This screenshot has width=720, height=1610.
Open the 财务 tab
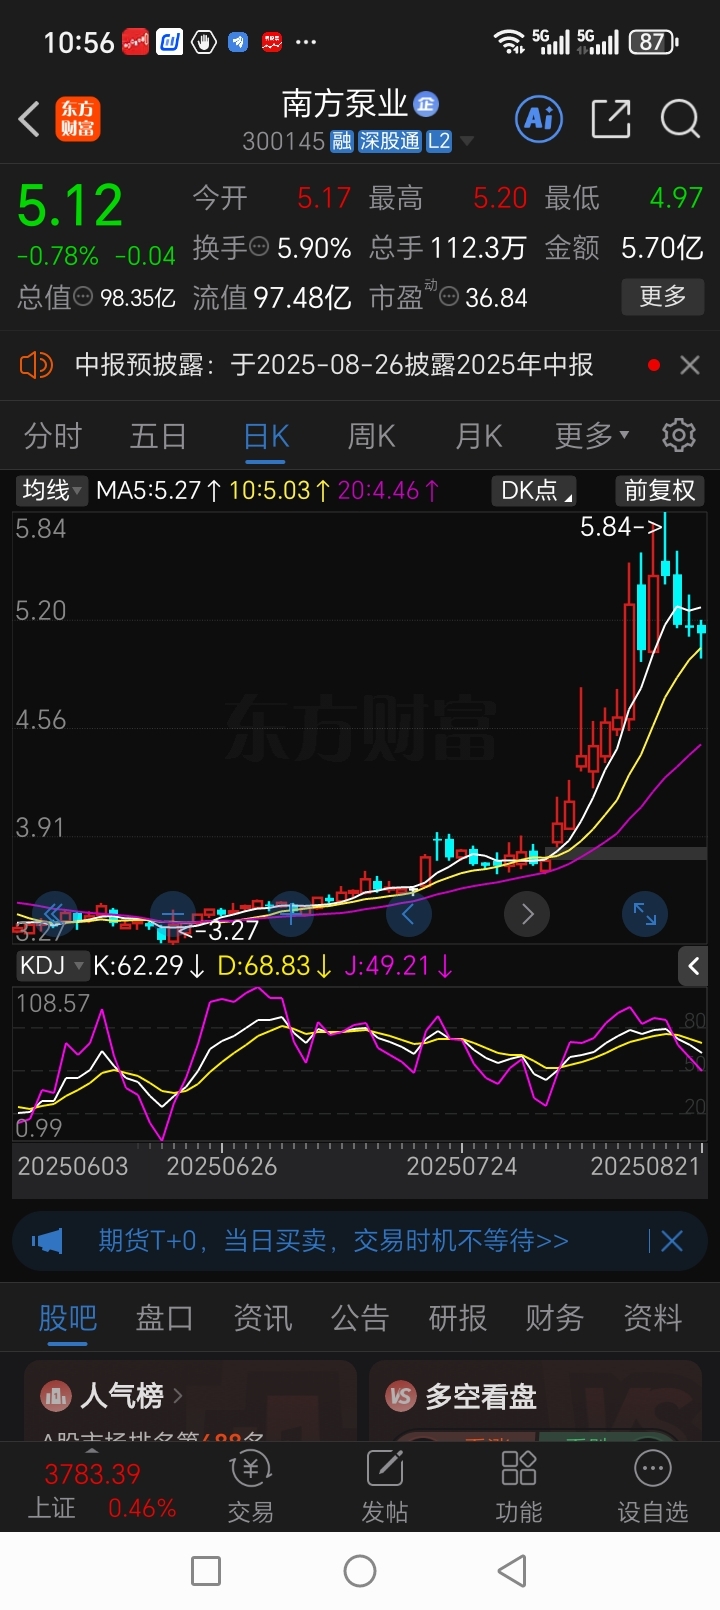555,1318
